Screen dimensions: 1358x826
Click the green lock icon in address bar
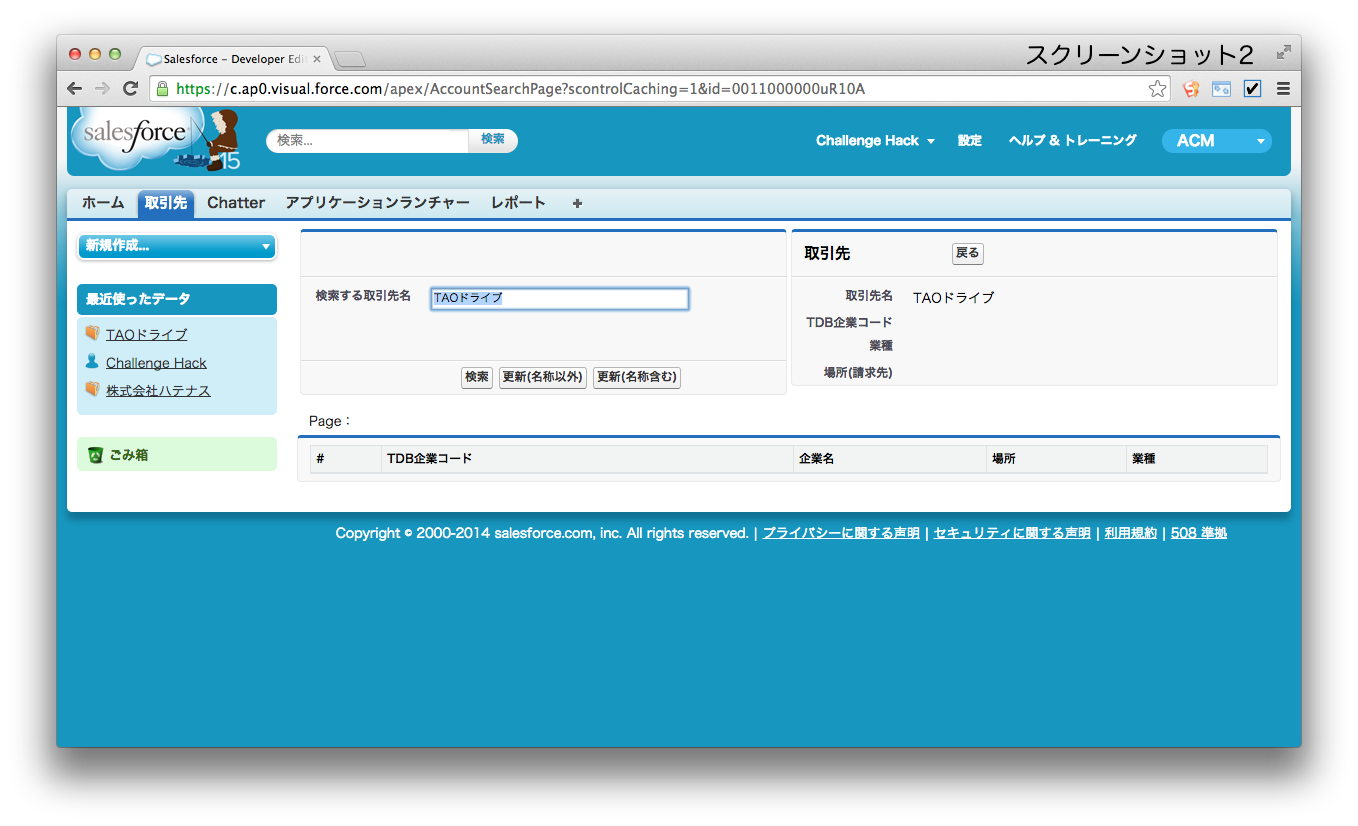pos(163,89)
